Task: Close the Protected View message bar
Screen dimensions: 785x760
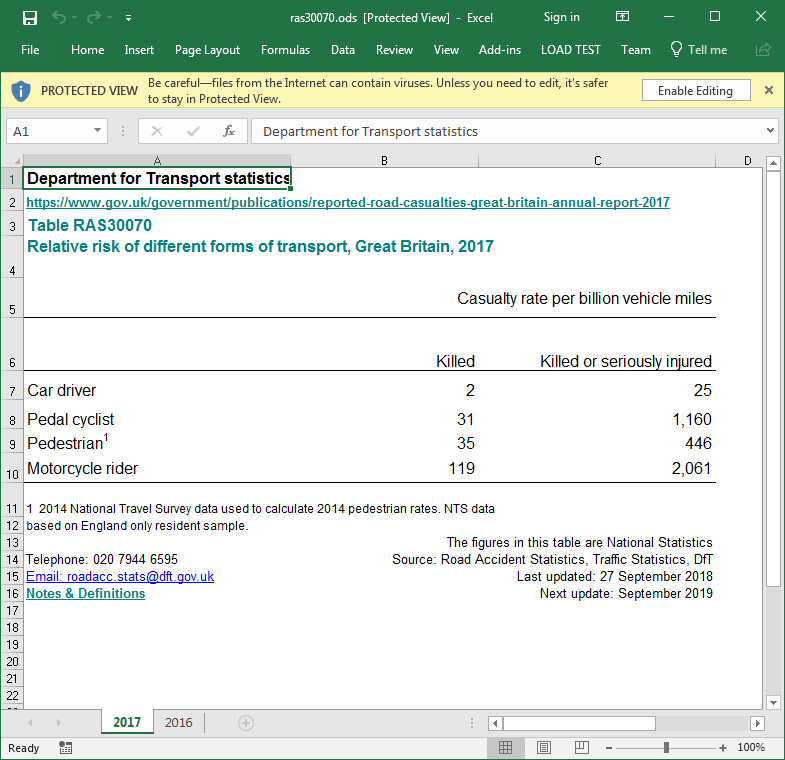Action: 768,90
